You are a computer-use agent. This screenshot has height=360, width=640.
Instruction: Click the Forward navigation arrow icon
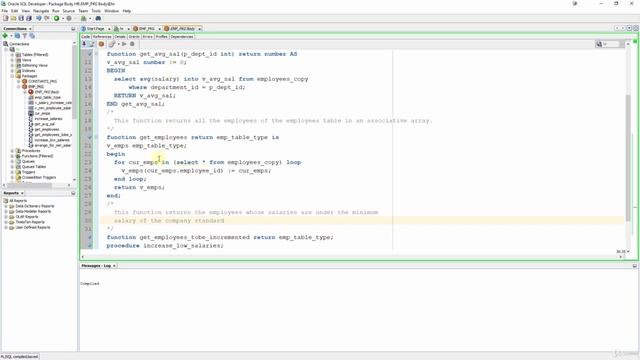(x=47, y=18)
